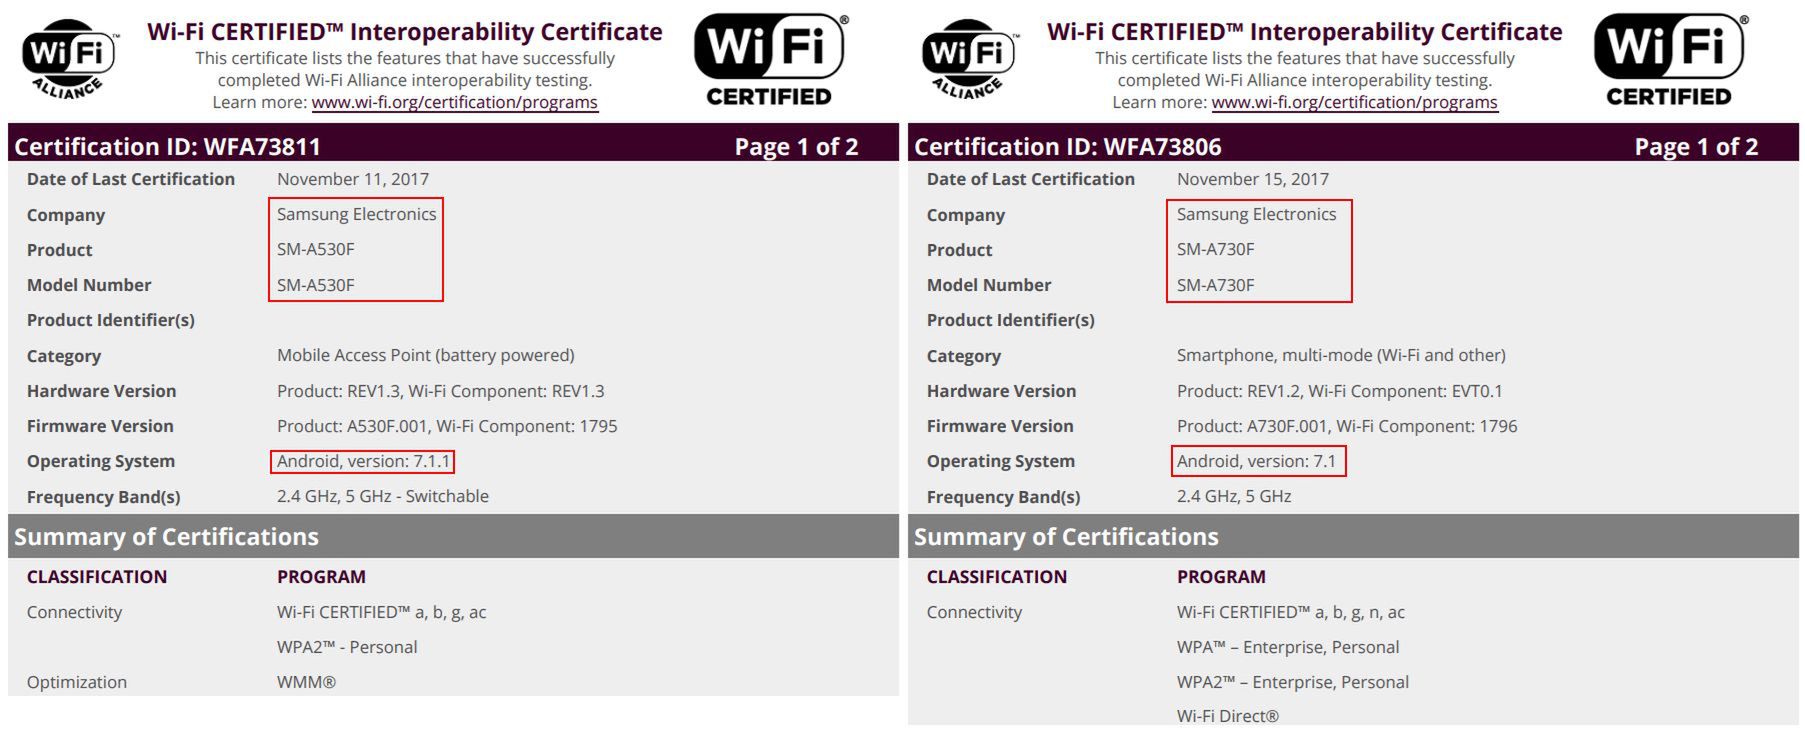1805x730 pixels.
Task: Click the hardware version EVT0.1 line
Action: click(x=1339, y=391)
